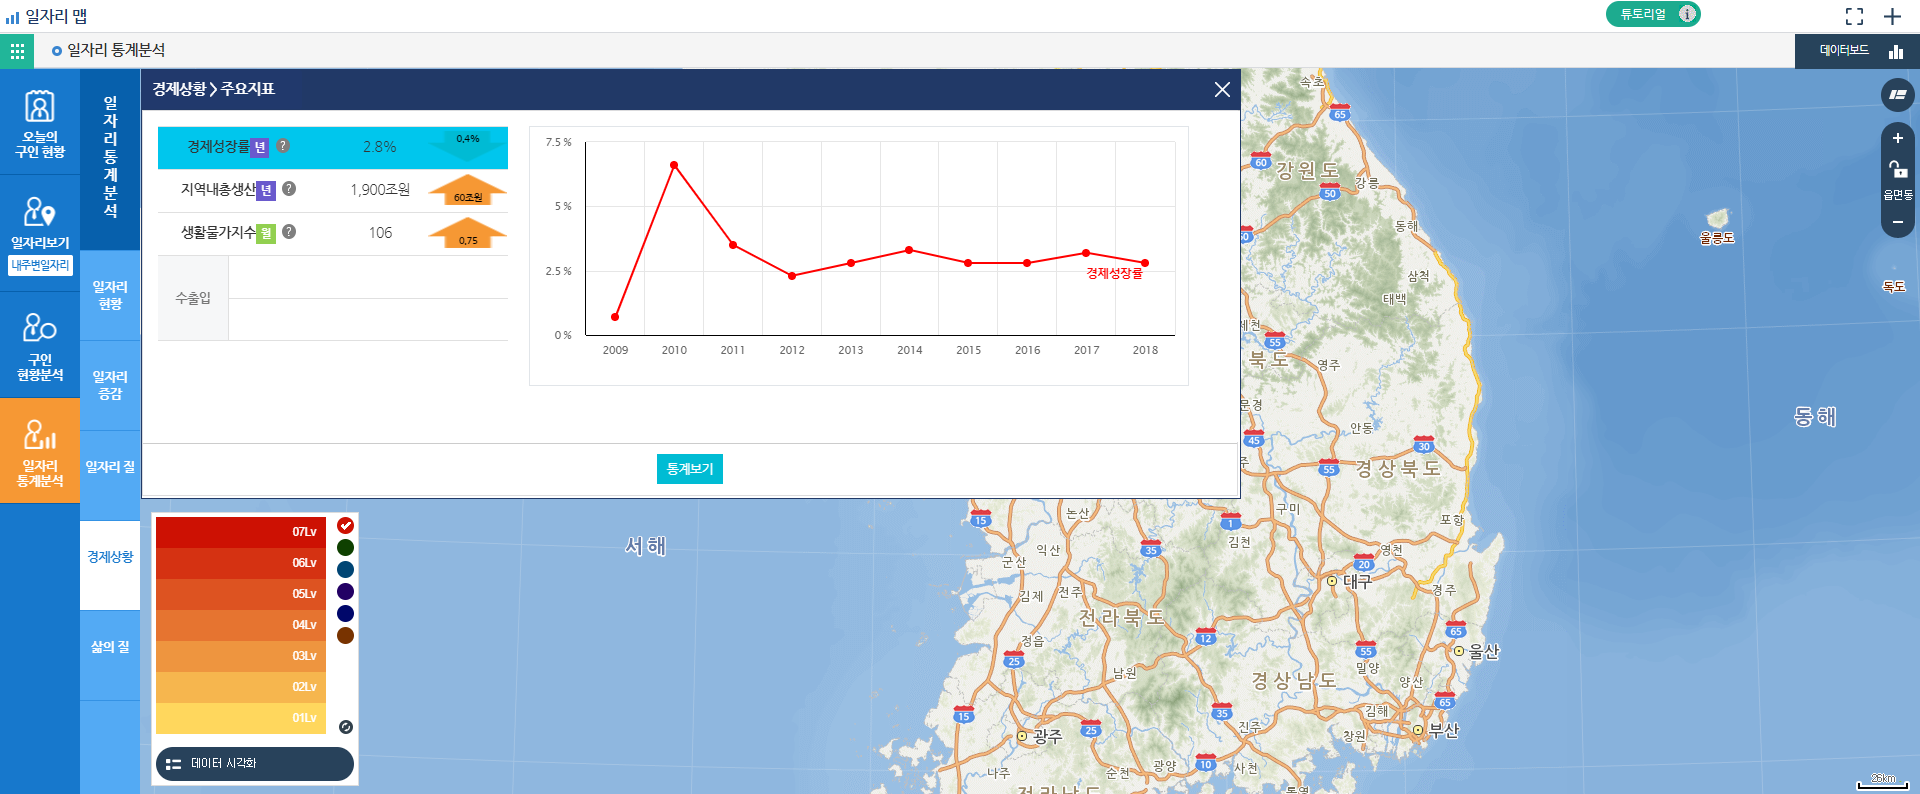Switch to the 일자리 질 tab
This screenshot has width=1920, height=794.
tap(110, 467)
